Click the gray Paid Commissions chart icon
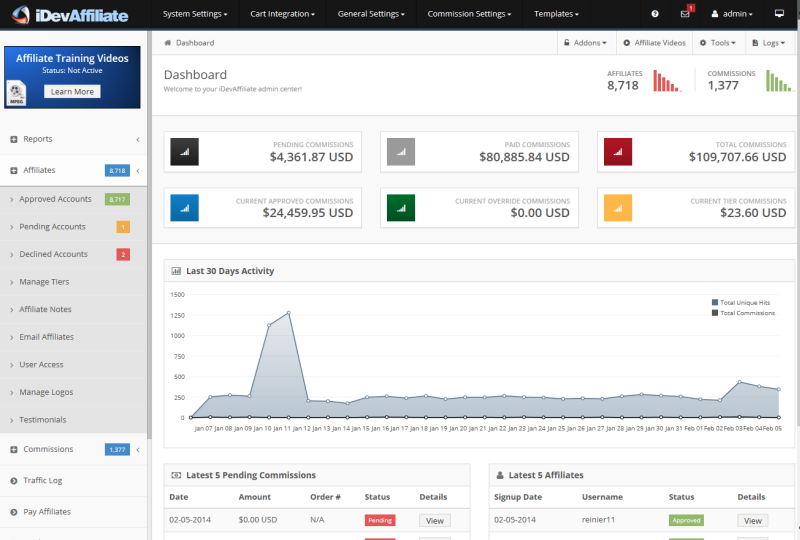 coord(401,152)
